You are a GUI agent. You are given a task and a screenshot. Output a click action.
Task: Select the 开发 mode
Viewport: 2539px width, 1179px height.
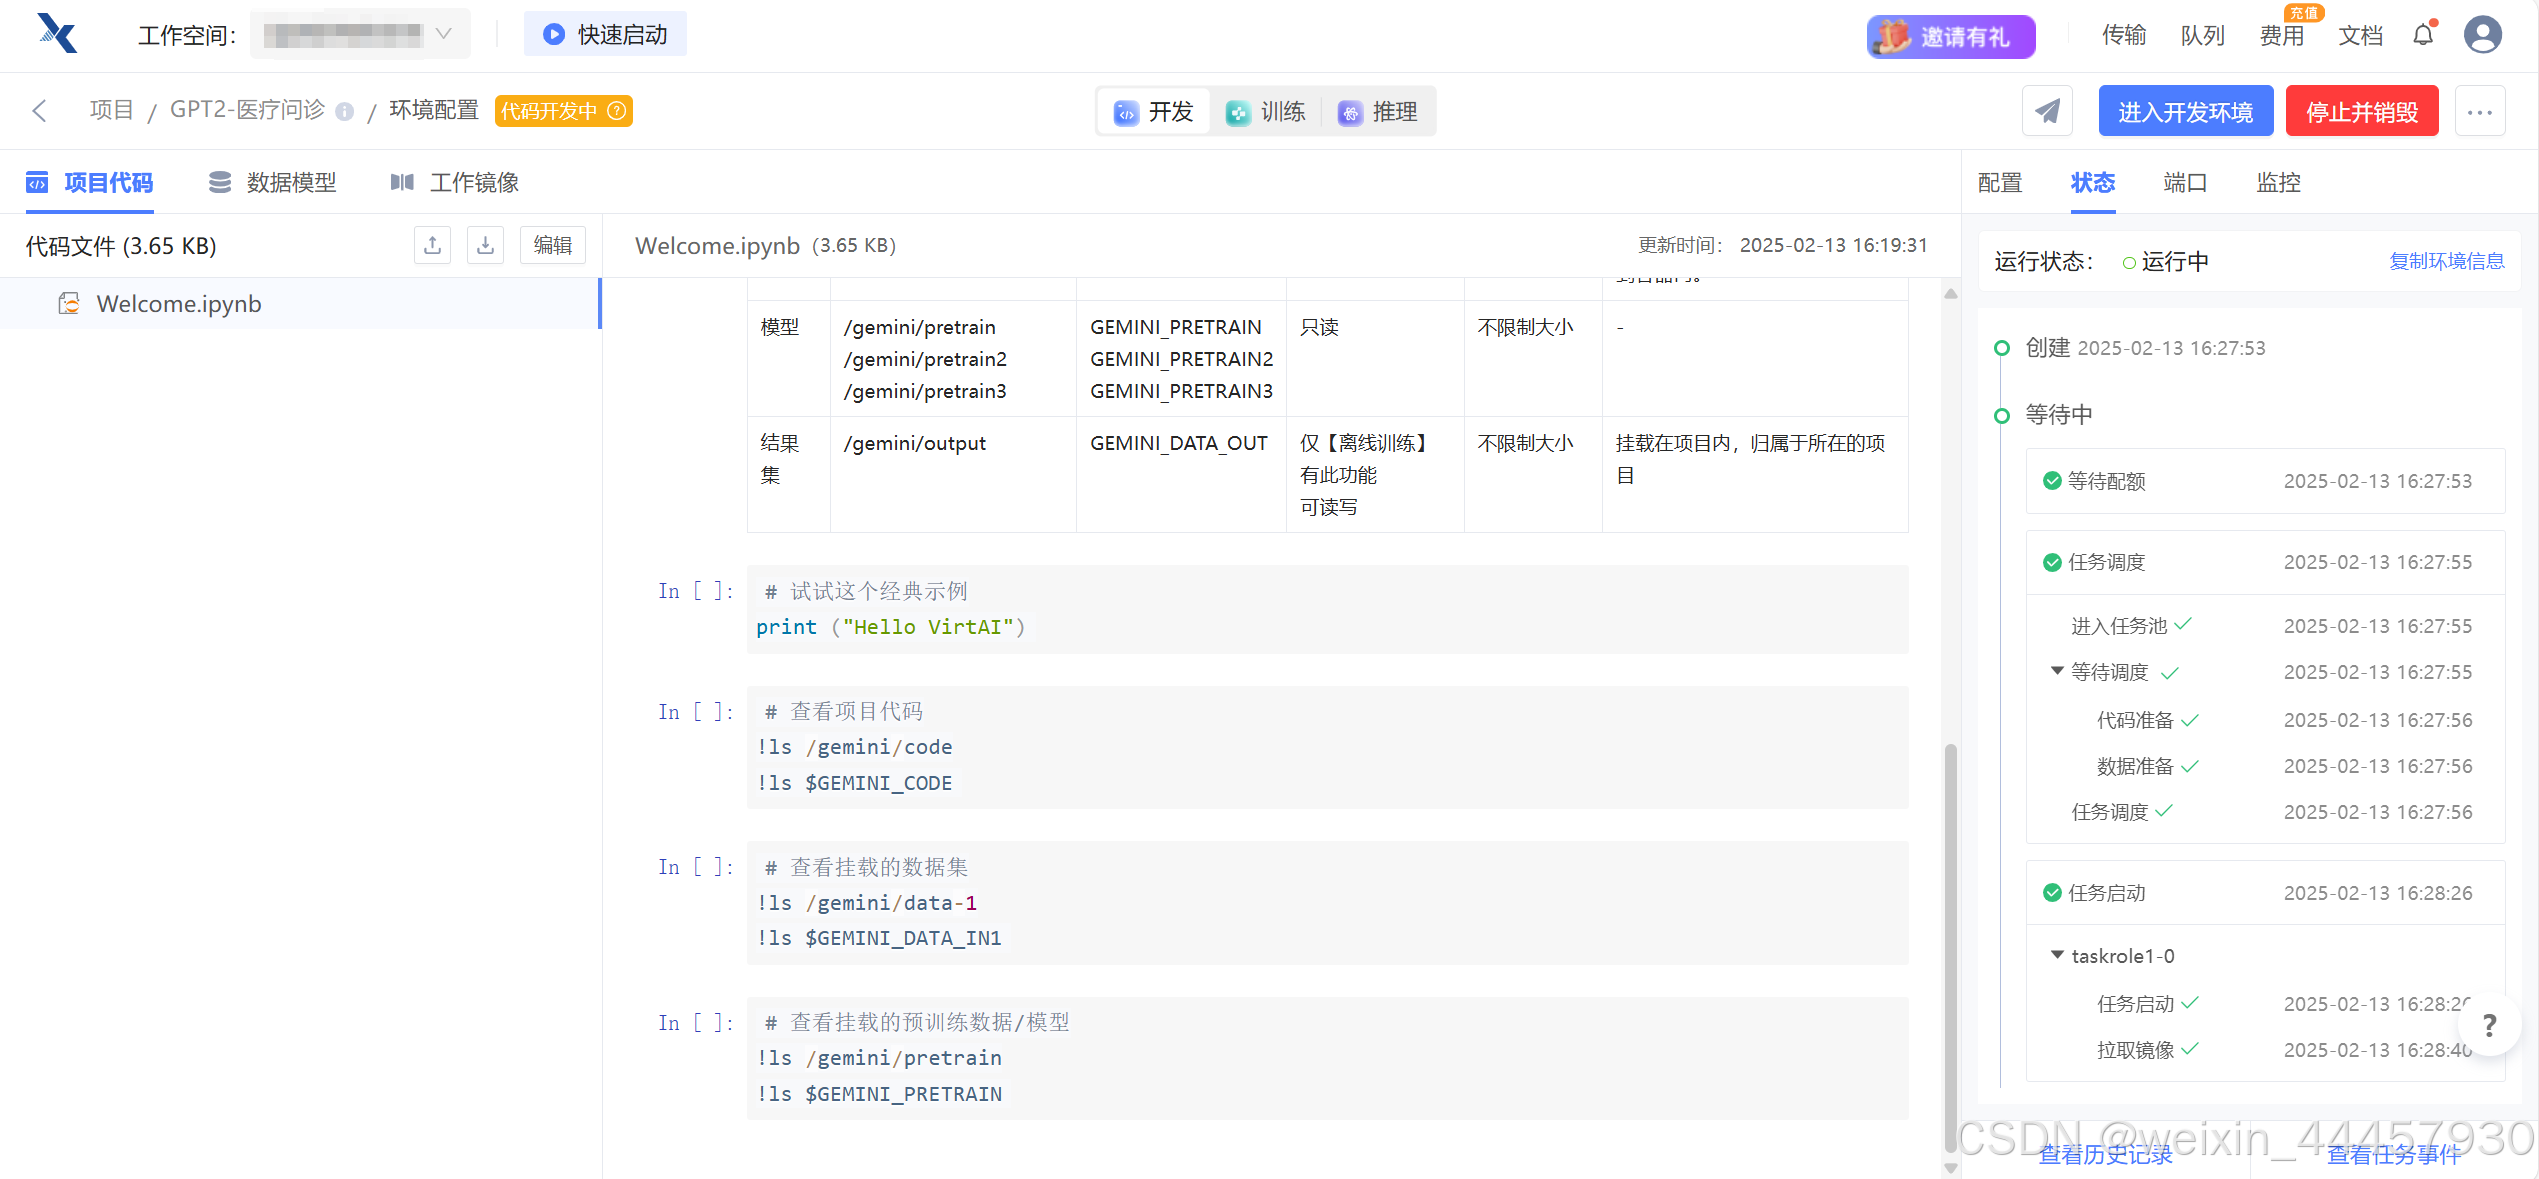point(1154,112)
